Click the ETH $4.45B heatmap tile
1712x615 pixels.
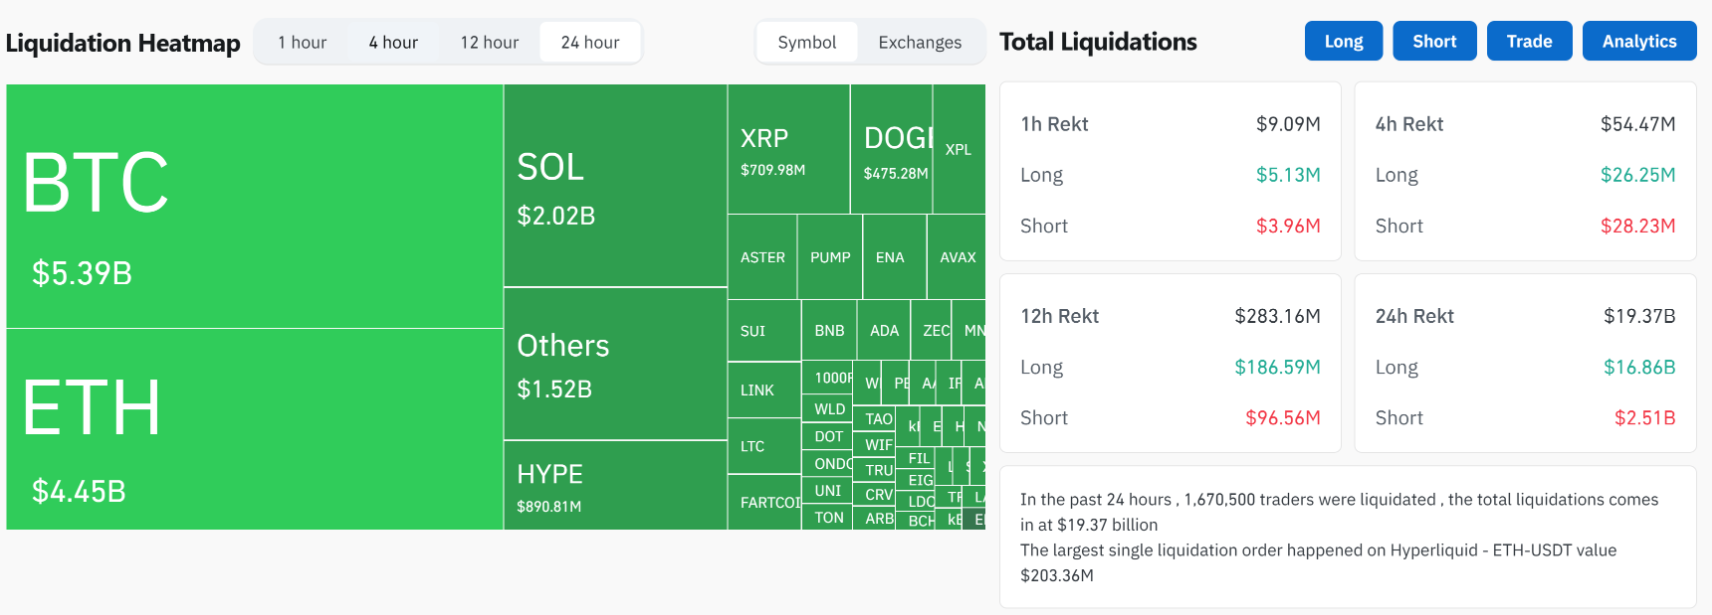tap(254, 429)
